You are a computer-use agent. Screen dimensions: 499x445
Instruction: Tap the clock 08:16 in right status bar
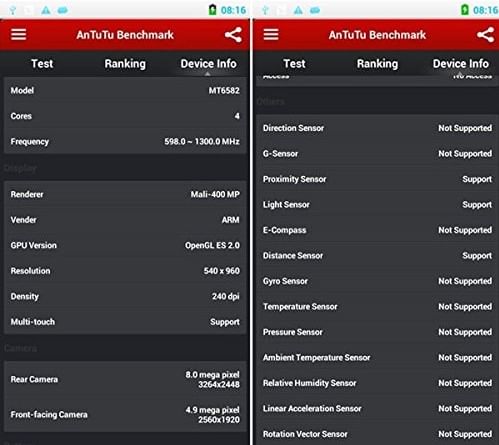click(x=486, y=10)
